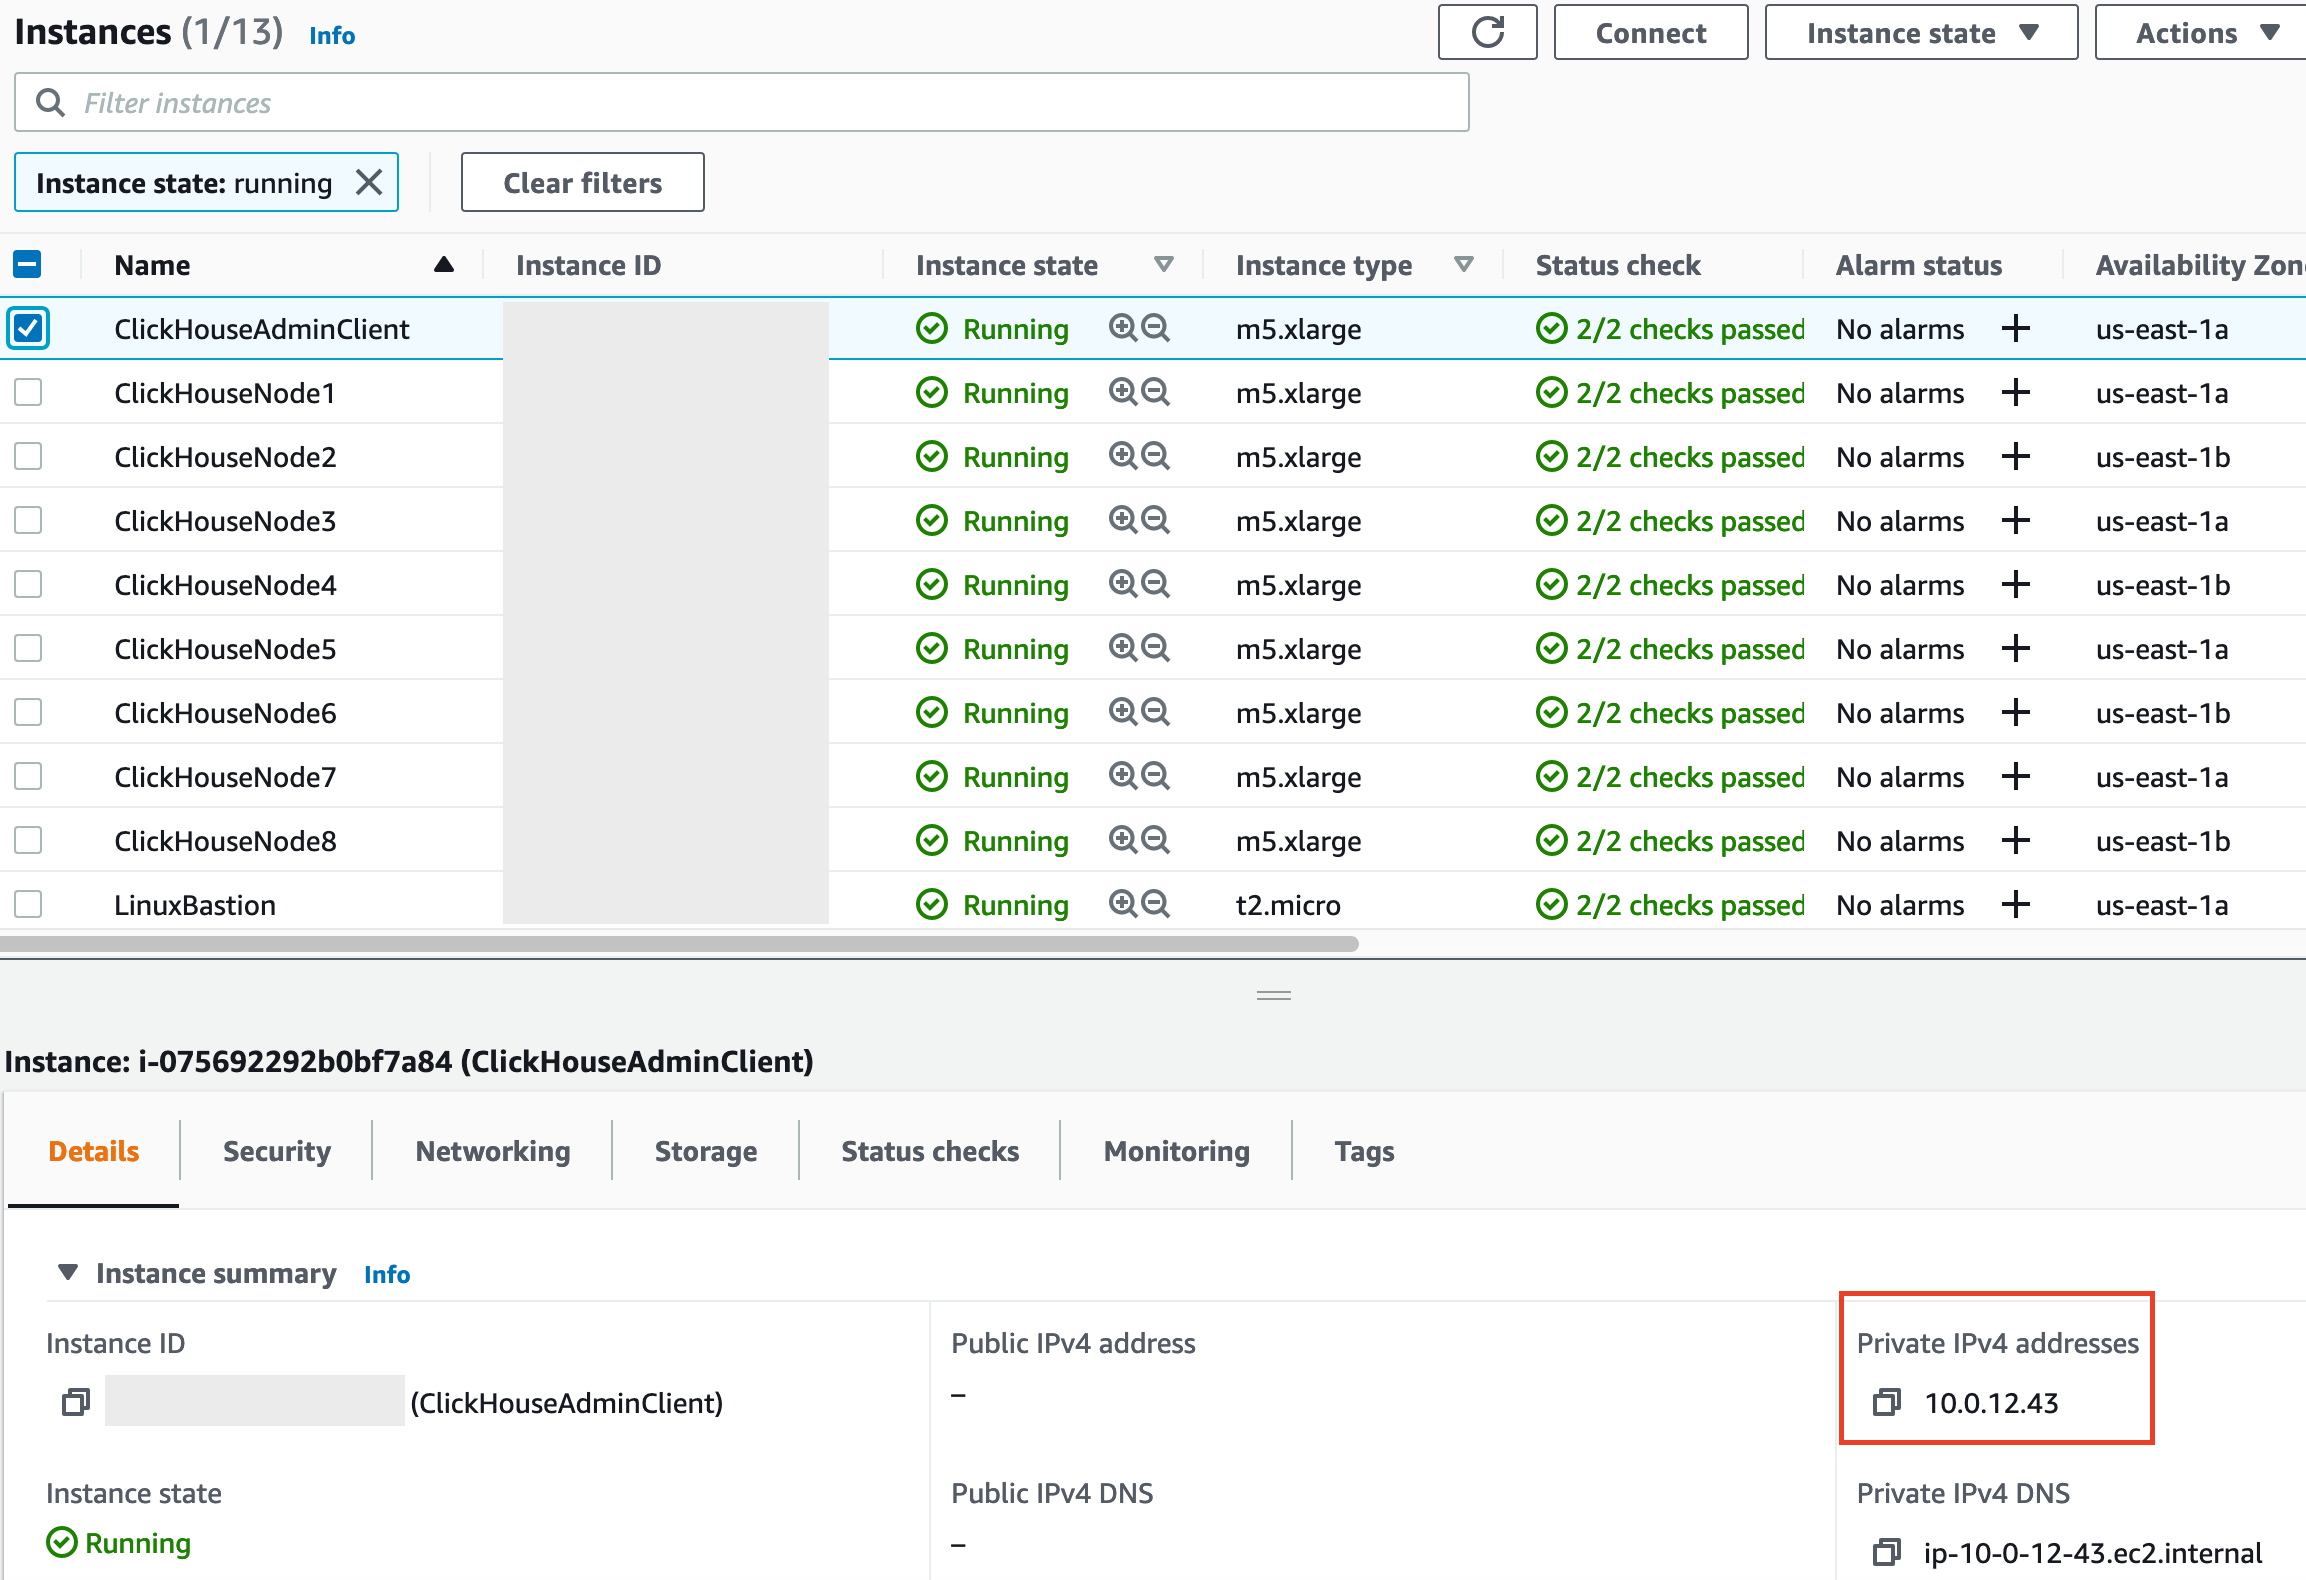Click the Instance ID column header
Viewport: 2306px width, 1580px height.
(588, 265)
